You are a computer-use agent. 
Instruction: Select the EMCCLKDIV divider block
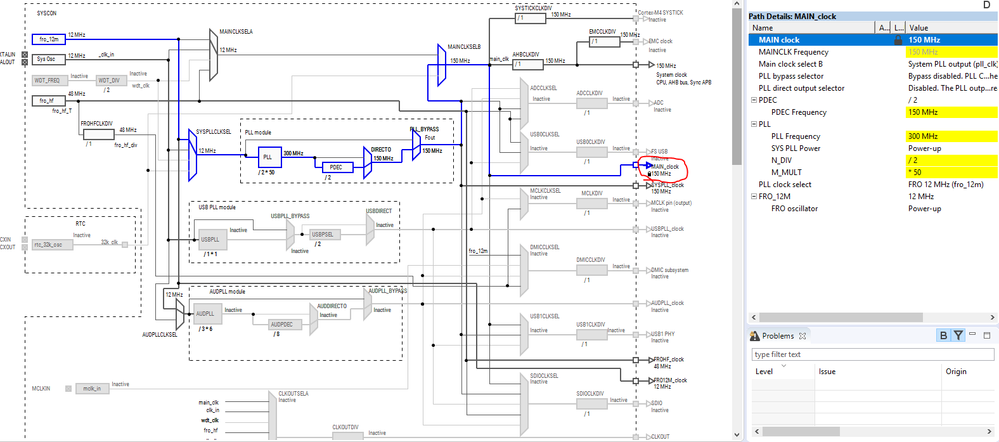pyautogui.click(x=605, y=41)
